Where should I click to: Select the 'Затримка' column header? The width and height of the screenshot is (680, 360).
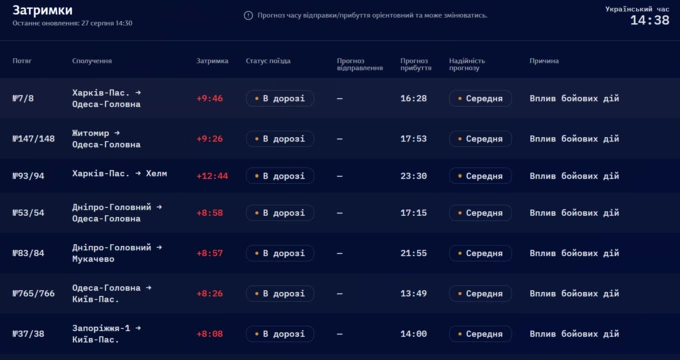[212, 61]
